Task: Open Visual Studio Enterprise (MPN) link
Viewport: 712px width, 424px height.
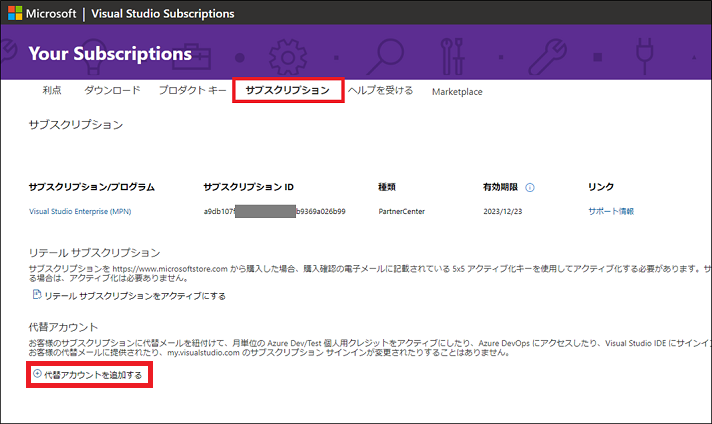Action: (x=80, y=212)
